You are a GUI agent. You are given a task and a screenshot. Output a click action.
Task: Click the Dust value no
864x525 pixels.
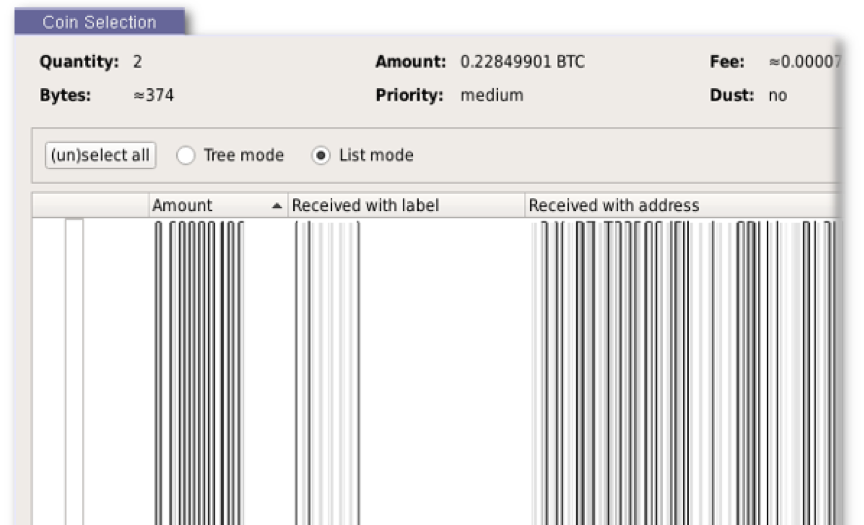click(x=777, y=95)
